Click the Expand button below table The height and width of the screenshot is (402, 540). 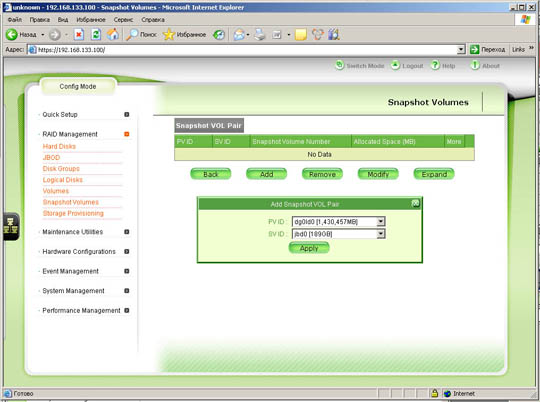pyautogui.click(x=434, y=174)
